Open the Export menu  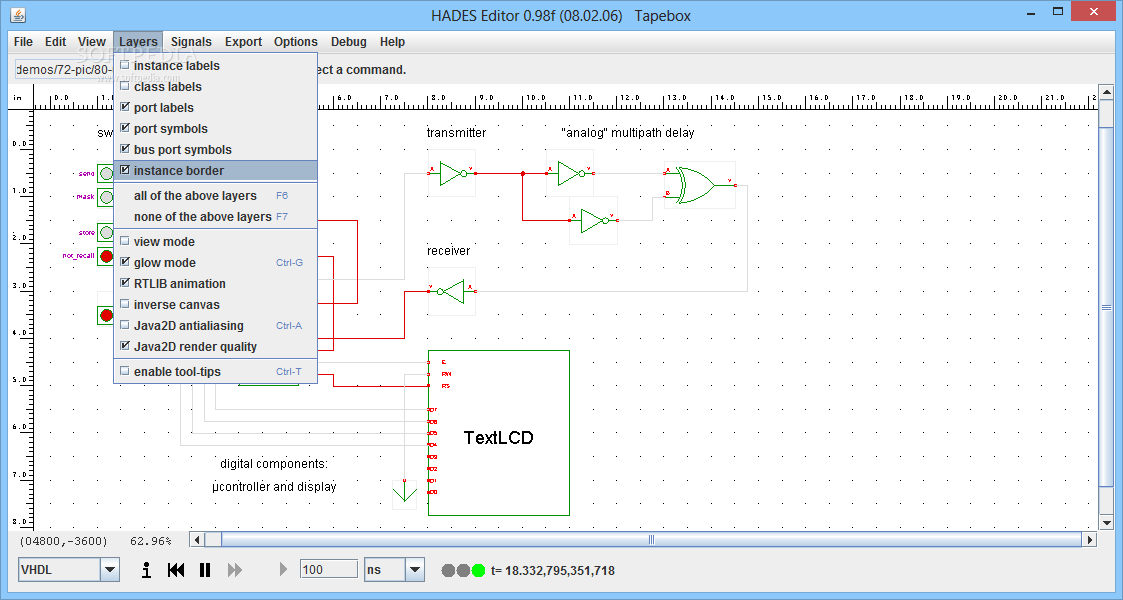point(244,42)
